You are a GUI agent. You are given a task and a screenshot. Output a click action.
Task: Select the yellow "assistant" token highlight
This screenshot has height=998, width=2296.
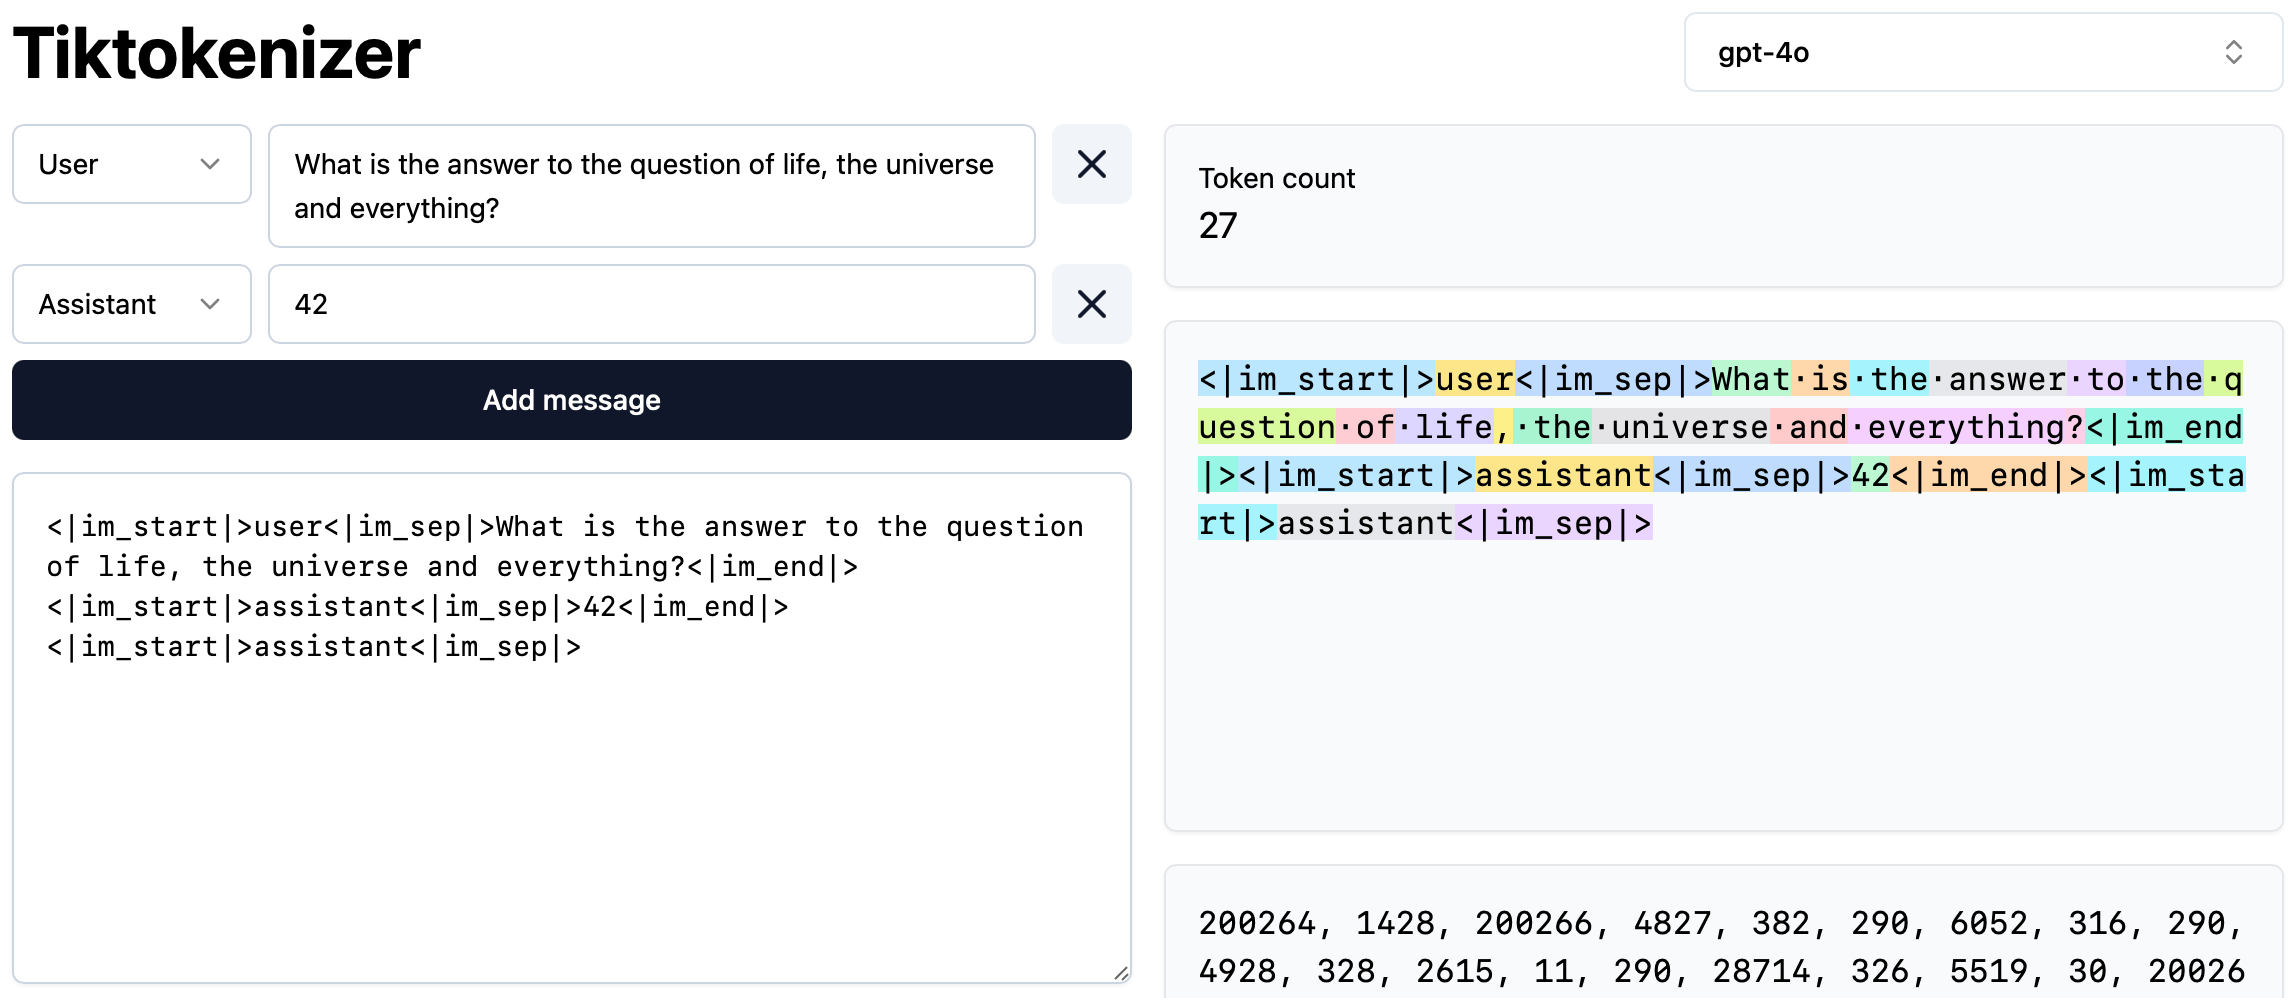click(1563, 475)
